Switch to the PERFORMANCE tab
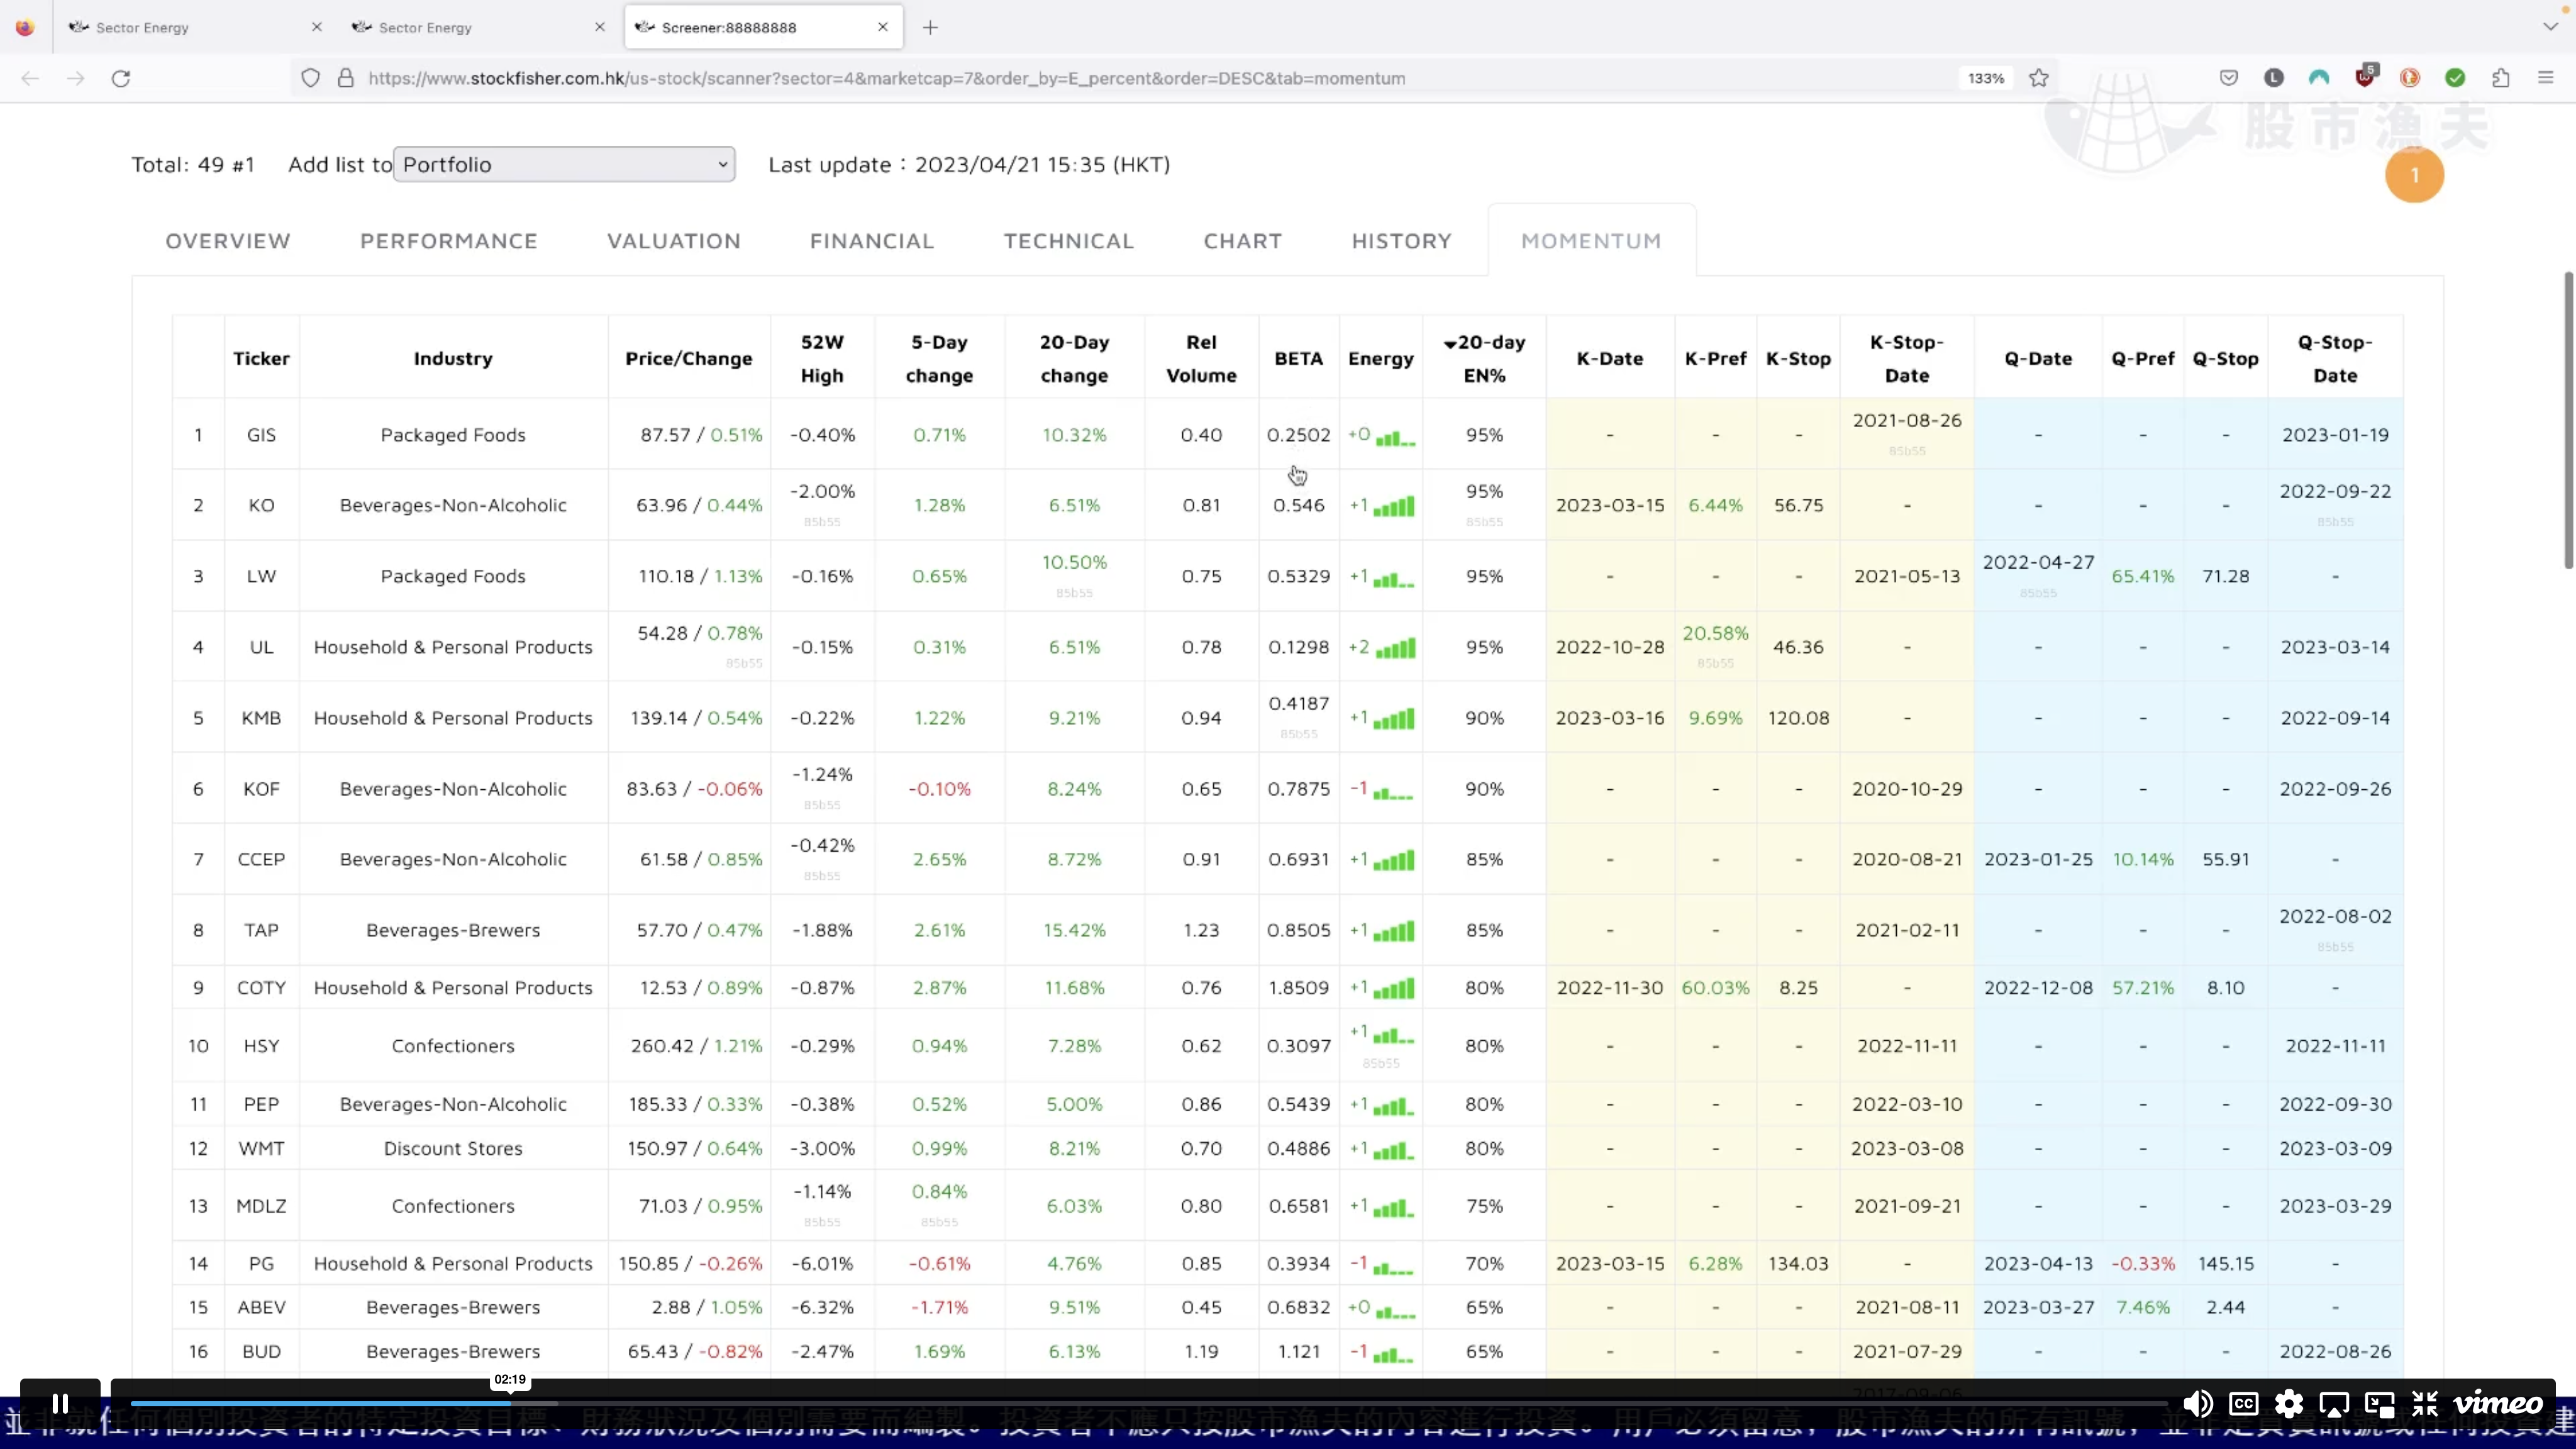The image size is (2576, 1449). (449, 241)
